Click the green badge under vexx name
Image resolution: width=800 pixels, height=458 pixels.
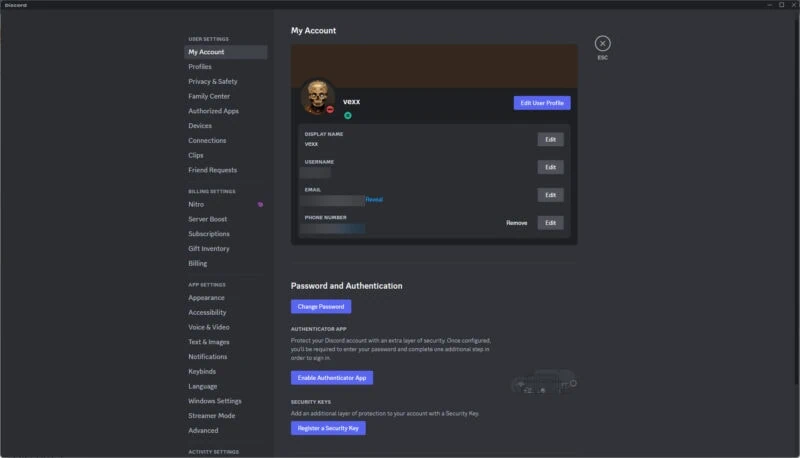(x=347, y=116)
